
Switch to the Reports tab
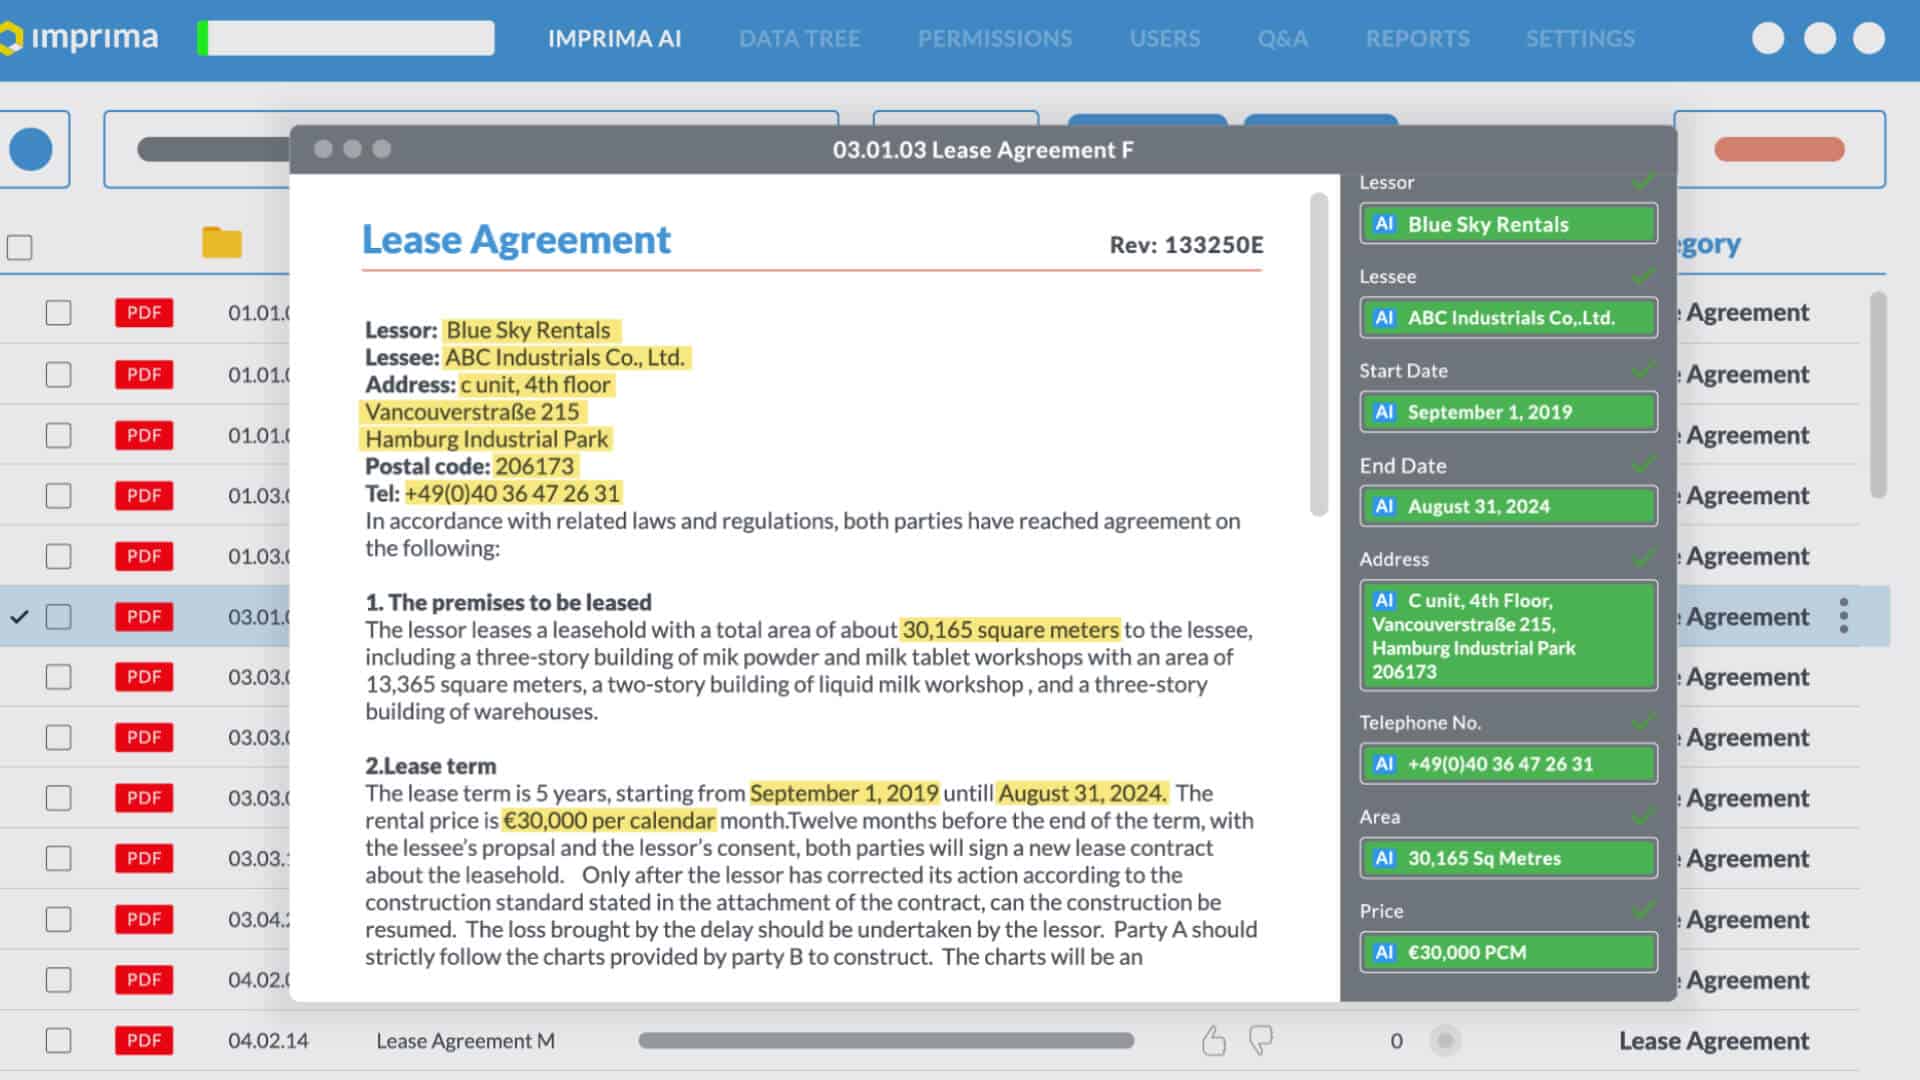coord(1417,39)
